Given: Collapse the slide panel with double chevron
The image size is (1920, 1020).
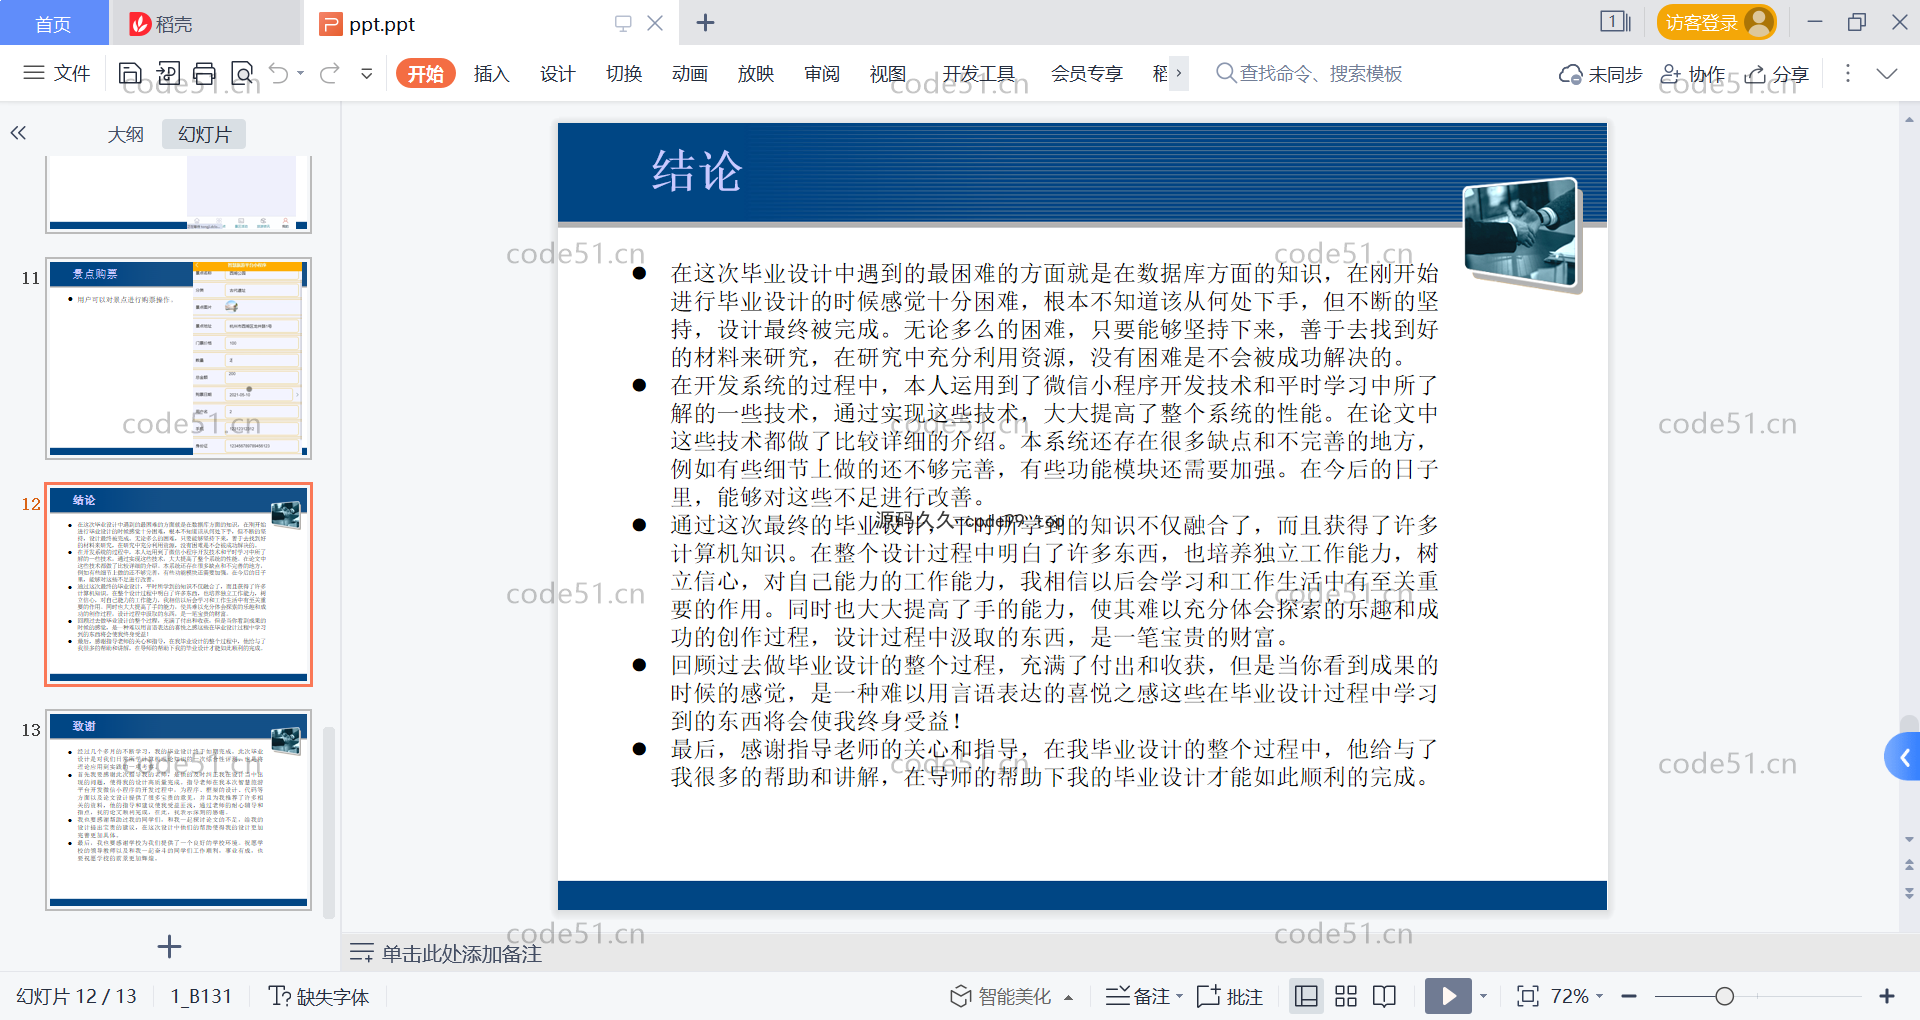Looking at the screenshot, I should coord(18,133).
